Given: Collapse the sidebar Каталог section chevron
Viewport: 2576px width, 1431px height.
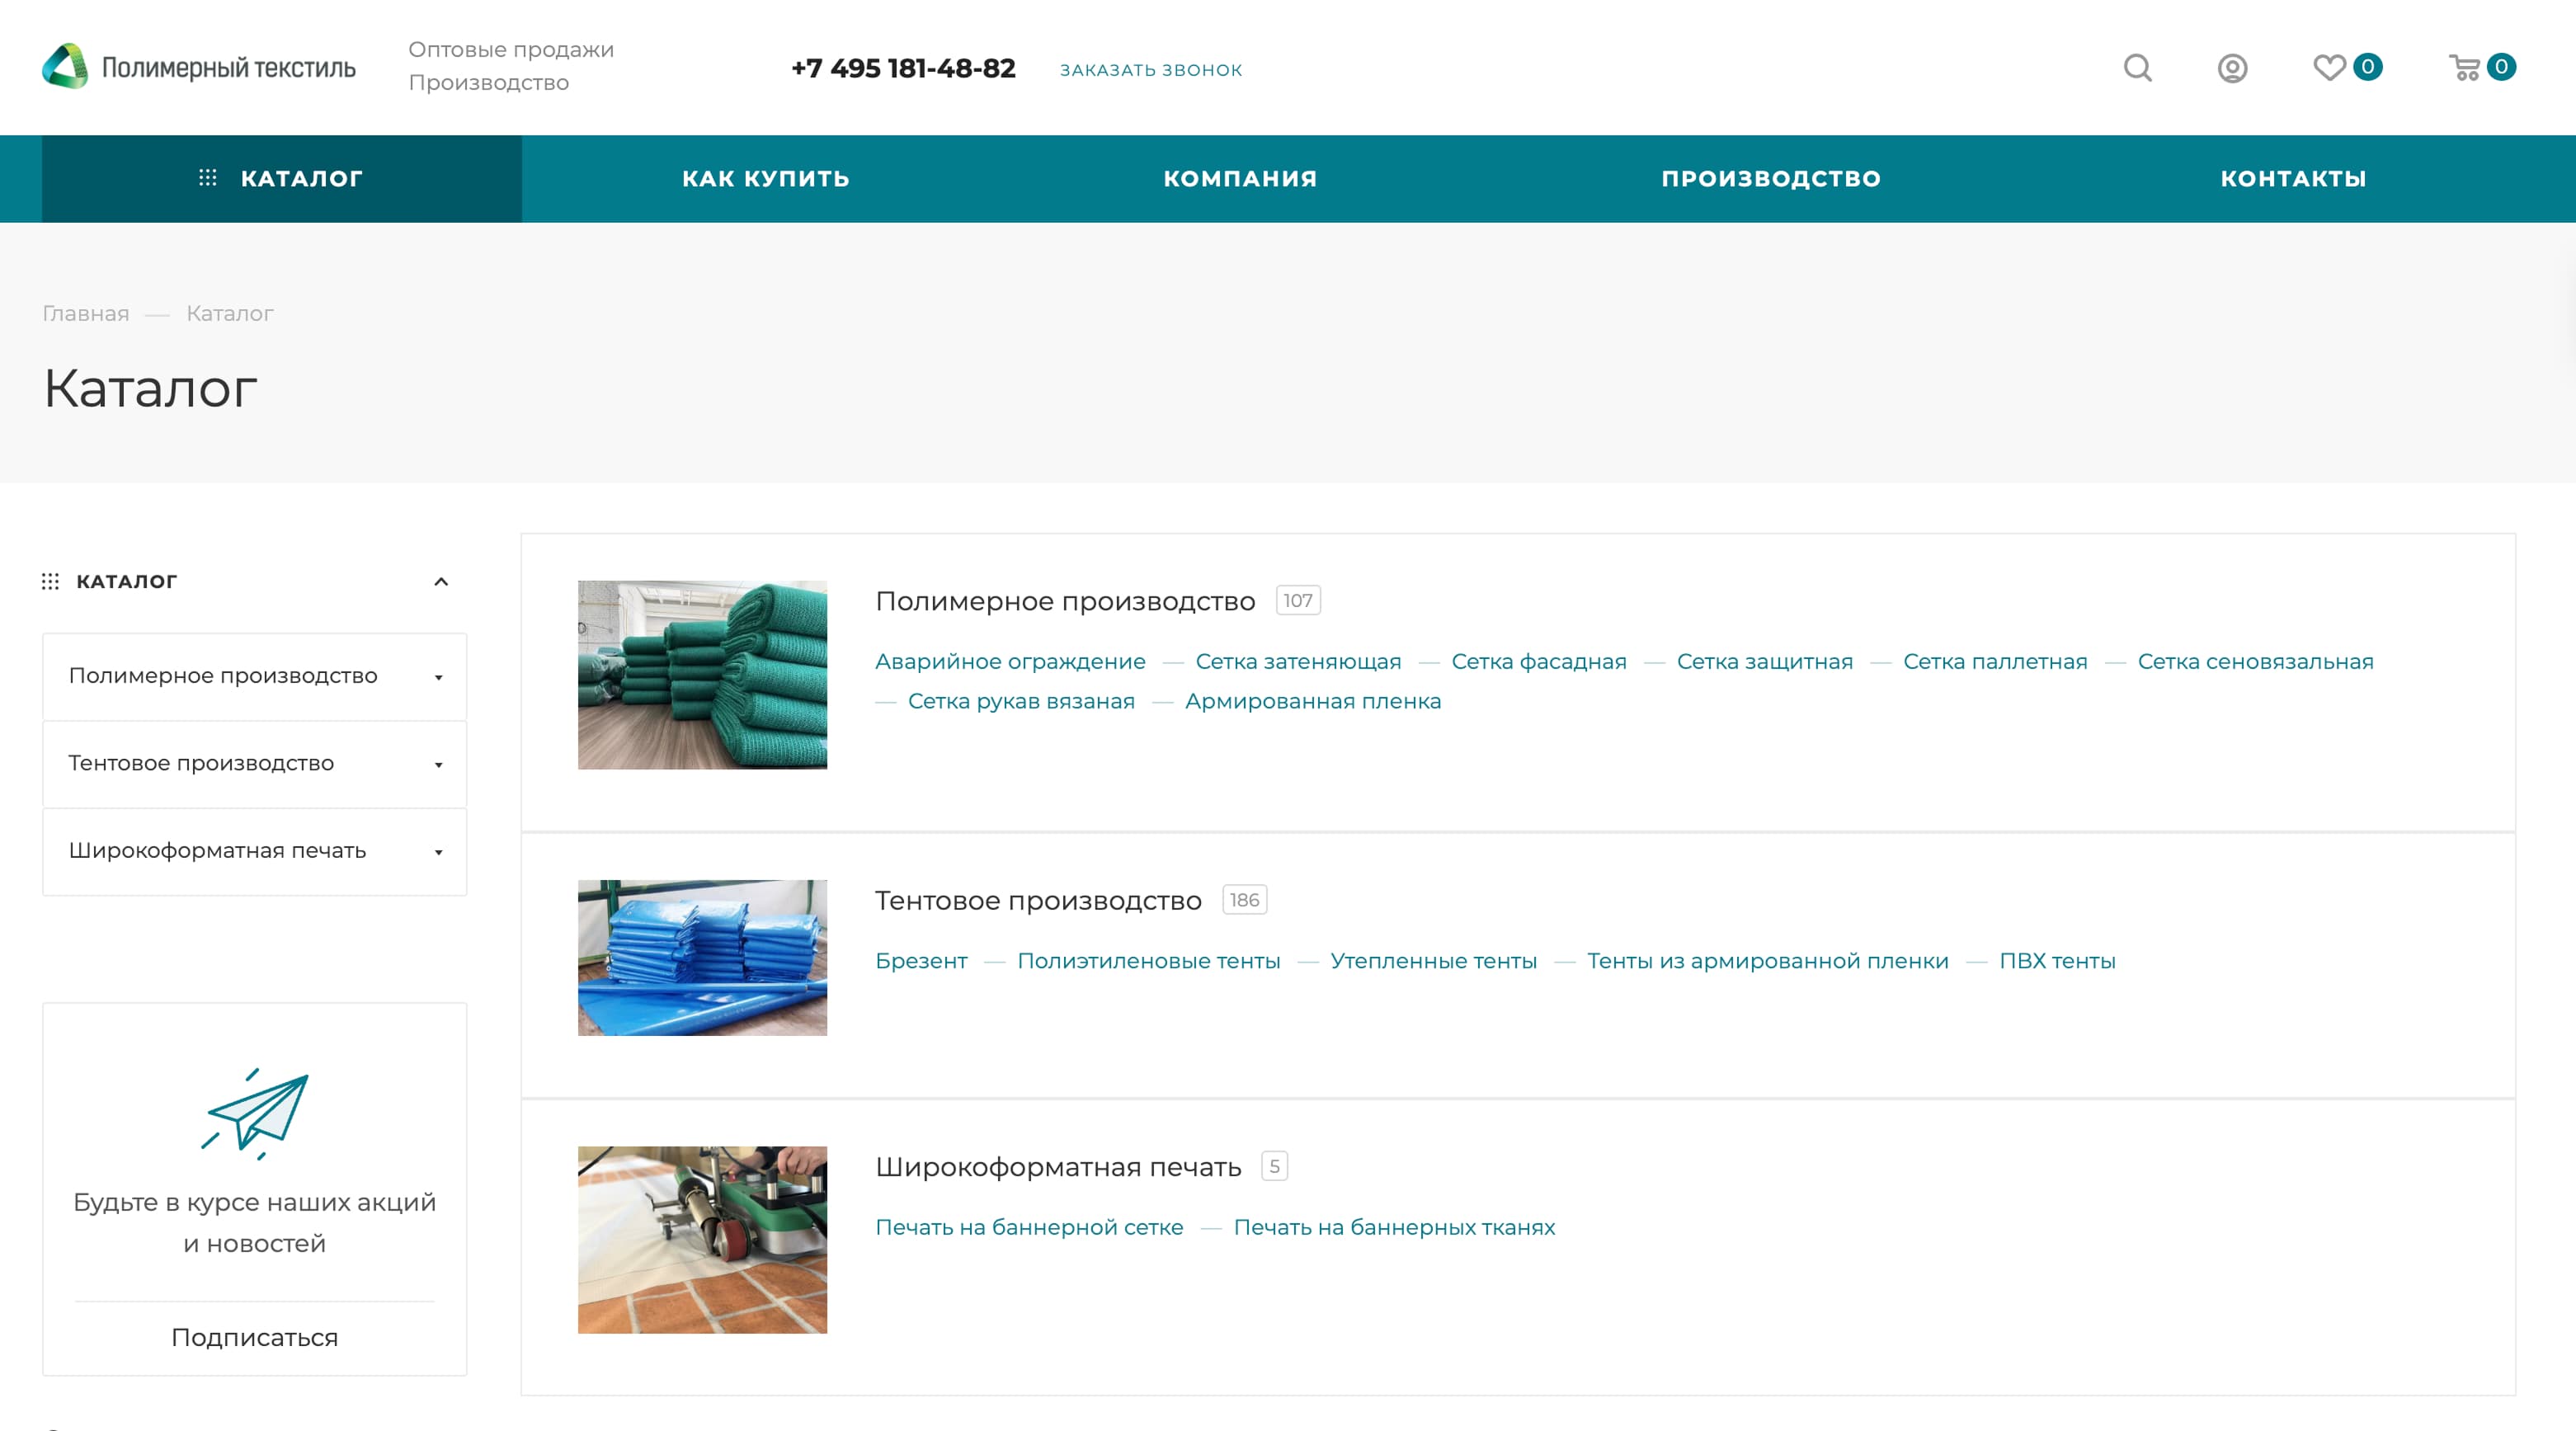Looking at the screenshot, I should [x=441, y=581].
